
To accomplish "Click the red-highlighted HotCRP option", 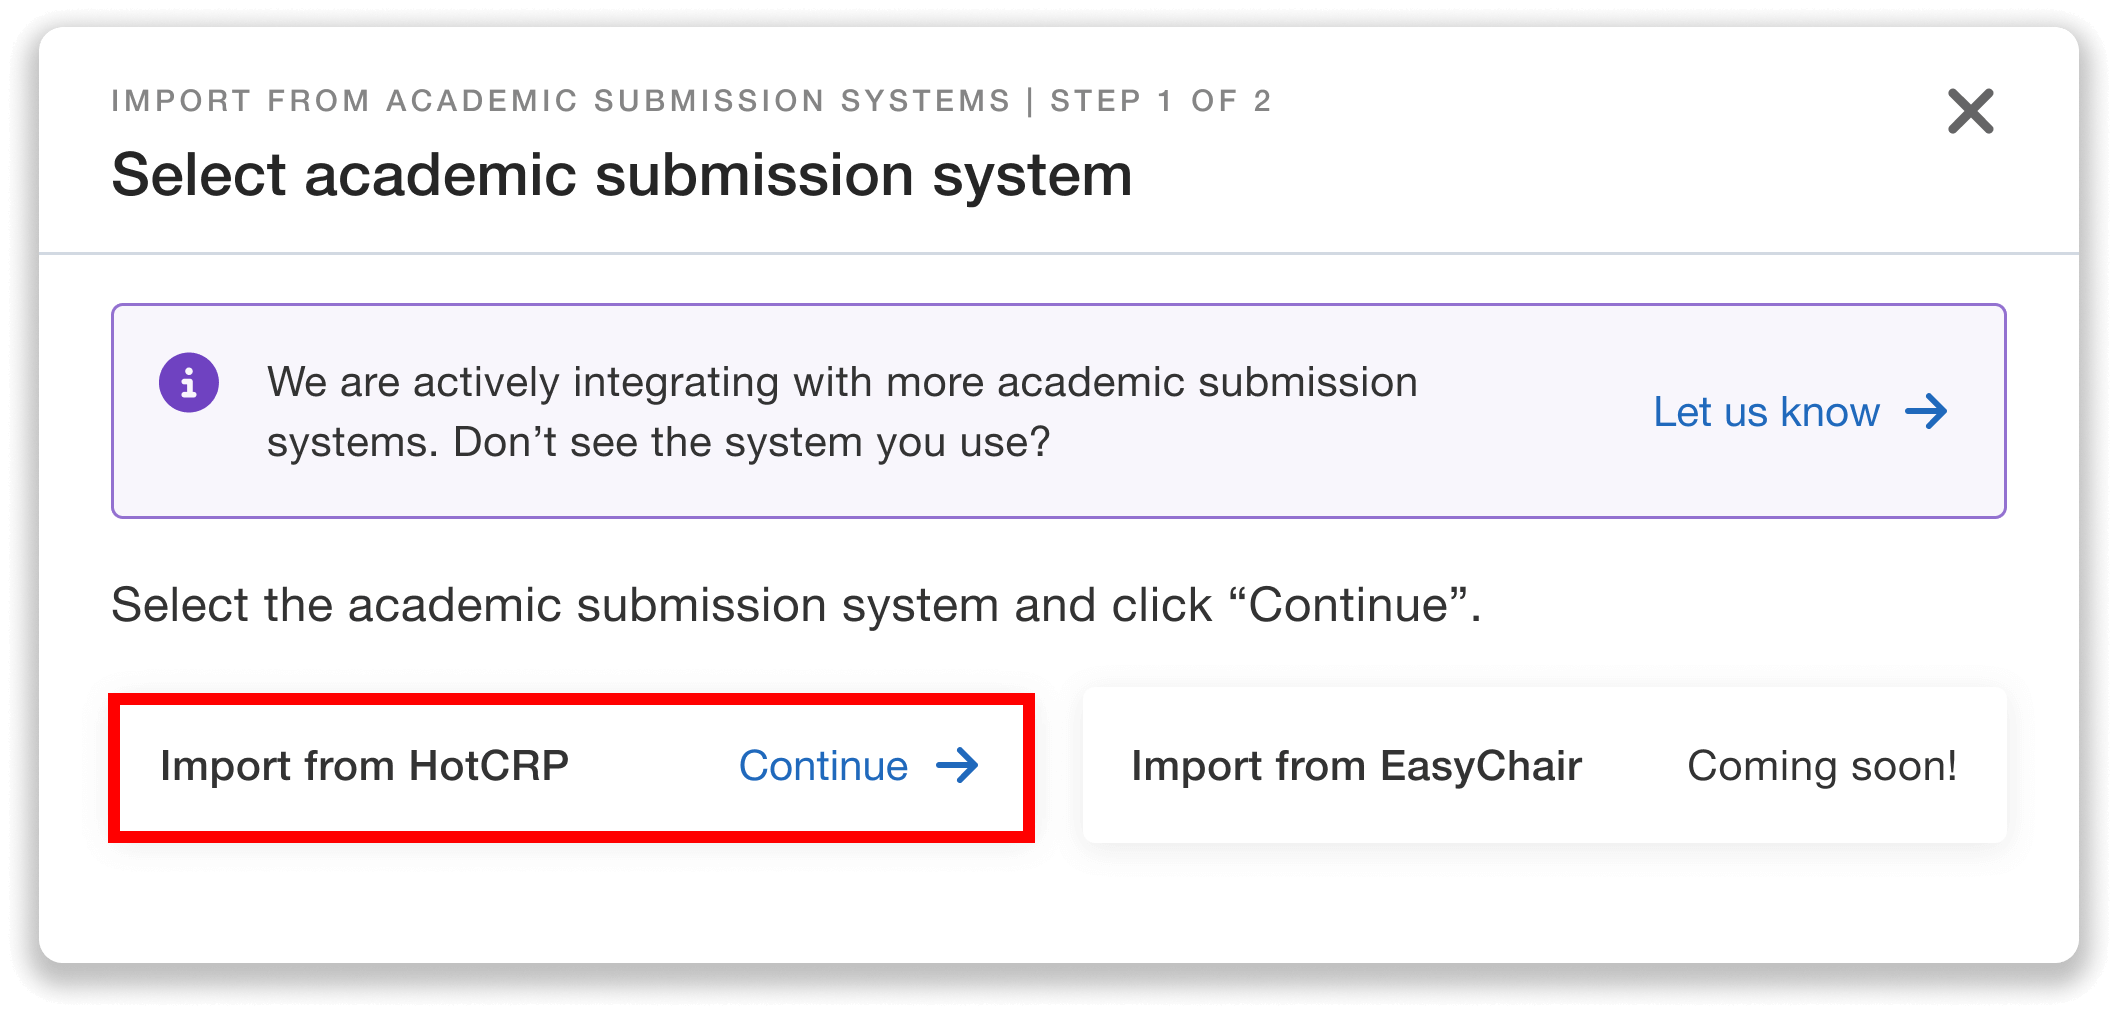I will coord(570,767).
